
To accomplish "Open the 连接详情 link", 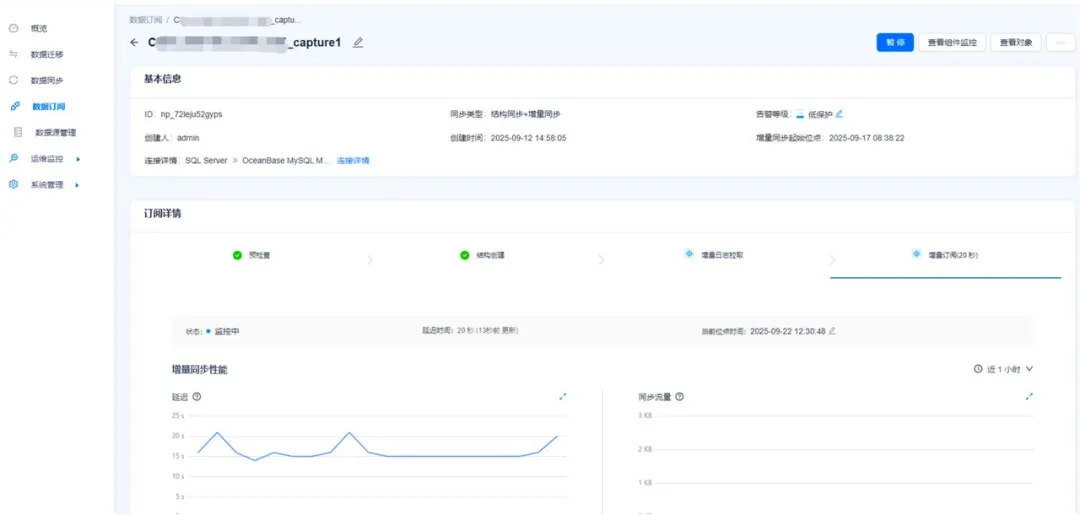I will 353,161.
